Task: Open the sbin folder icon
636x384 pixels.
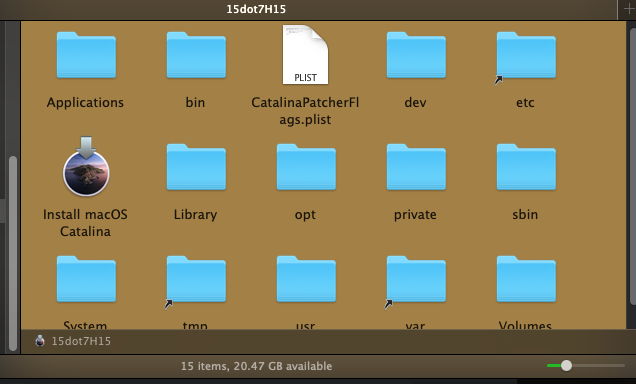Action: coord(526,167)
